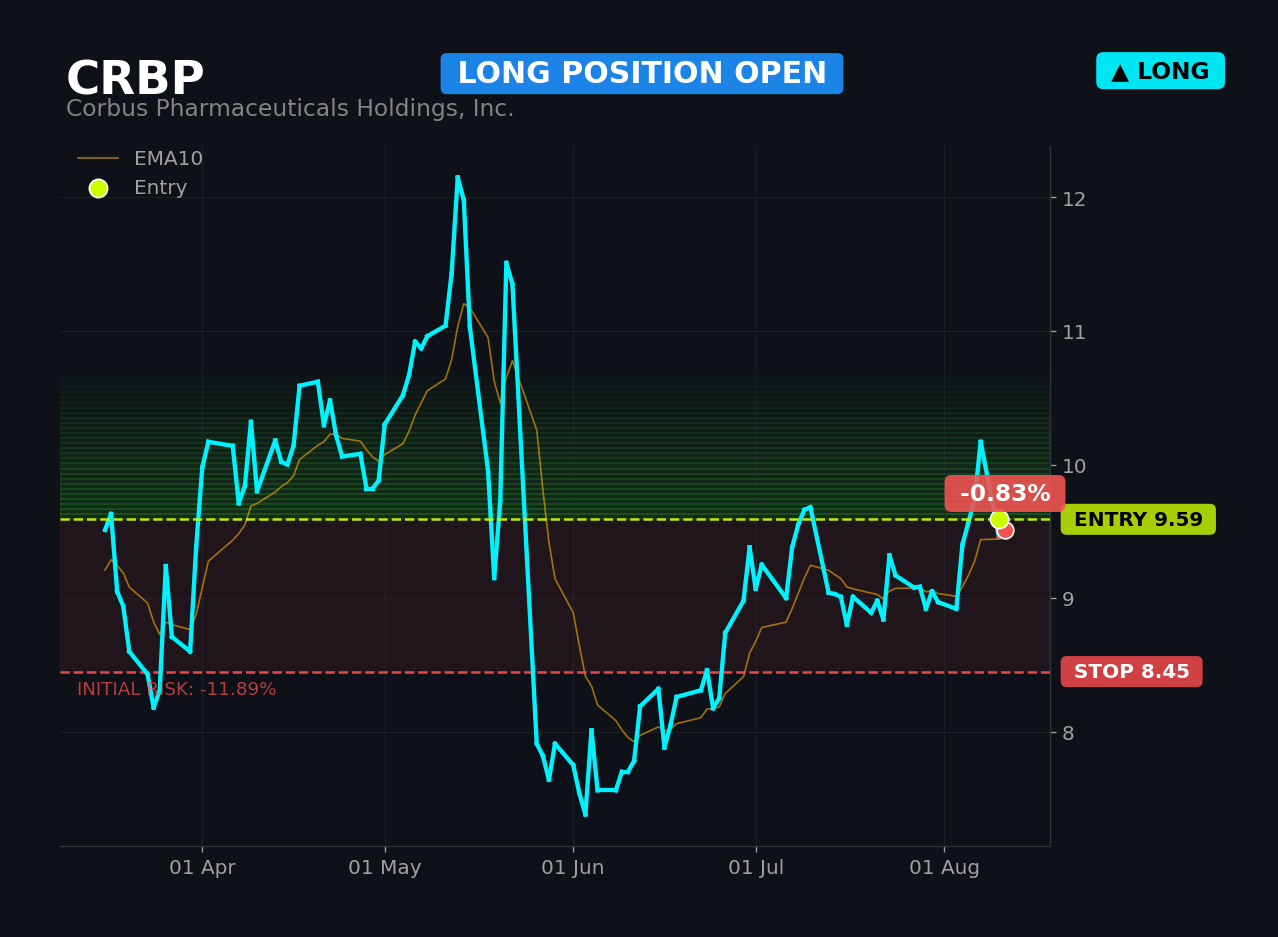Click the 11 price axis tick
1278x937 pixels.
coord(1074,332)
